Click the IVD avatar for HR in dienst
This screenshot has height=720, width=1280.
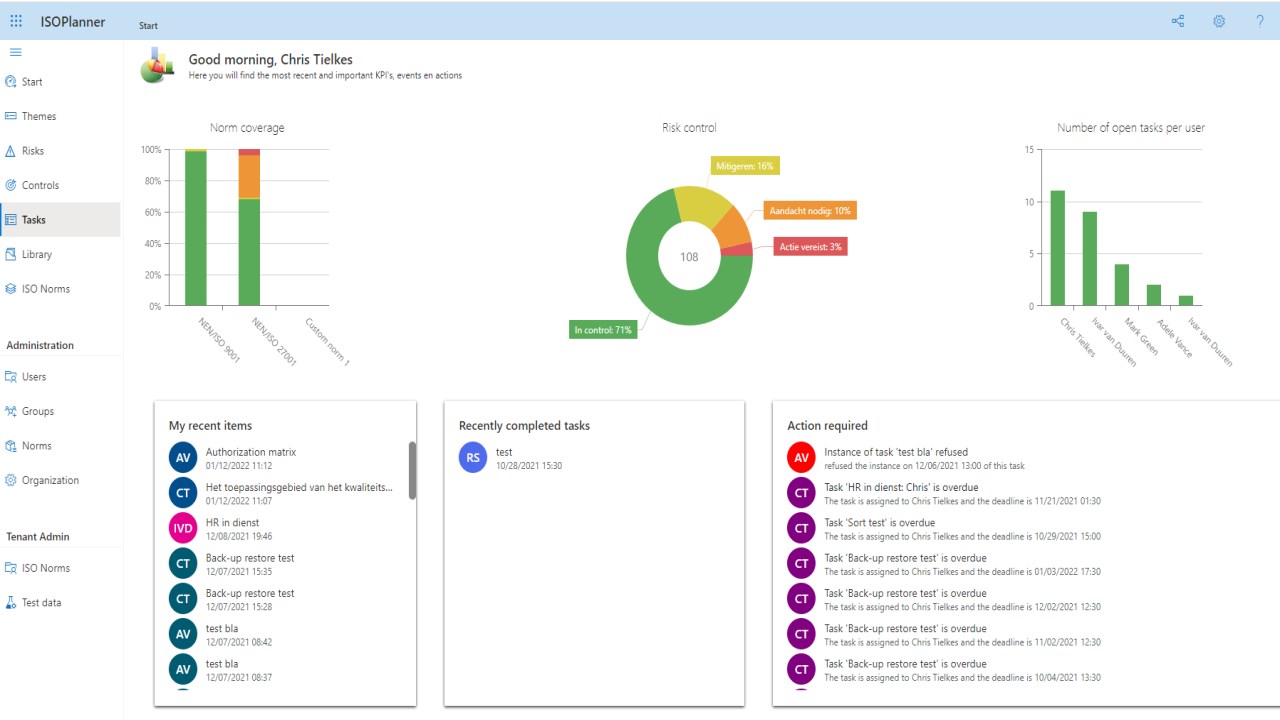[183, 528]
